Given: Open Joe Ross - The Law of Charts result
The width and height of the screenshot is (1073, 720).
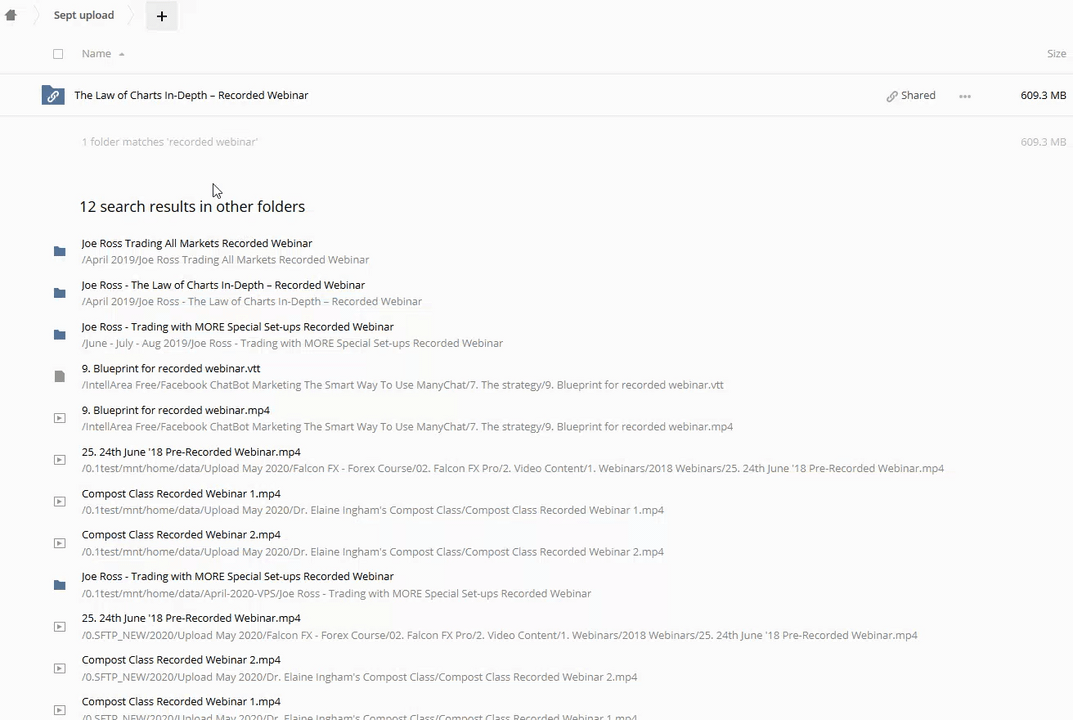Looking at the screenshot, I should 223,285.
